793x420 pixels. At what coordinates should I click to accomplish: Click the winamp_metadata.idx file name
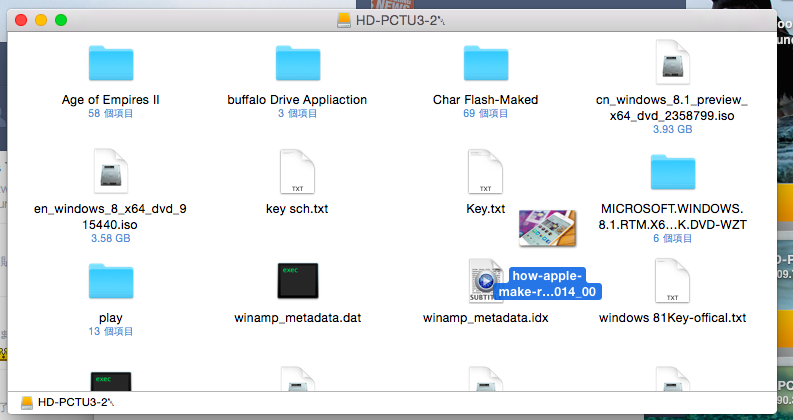click(x=486, y=318)
